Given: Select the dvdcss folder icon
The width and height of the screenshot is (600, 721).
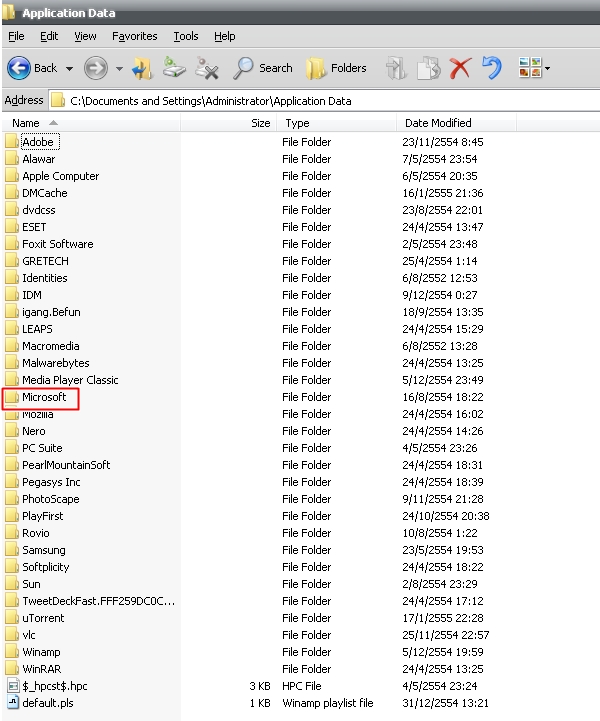Looking at the screenshot, I should click(12, 210).
